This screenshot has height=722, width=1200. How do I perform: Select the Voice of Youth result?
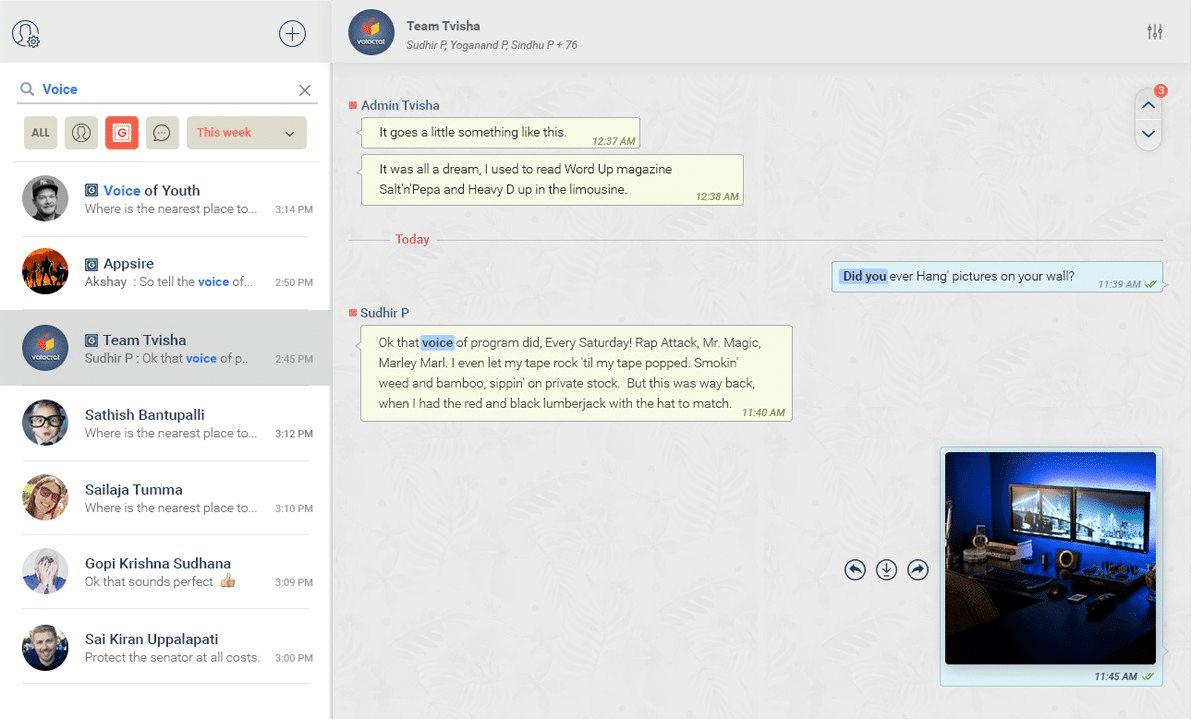click(166, 198)
